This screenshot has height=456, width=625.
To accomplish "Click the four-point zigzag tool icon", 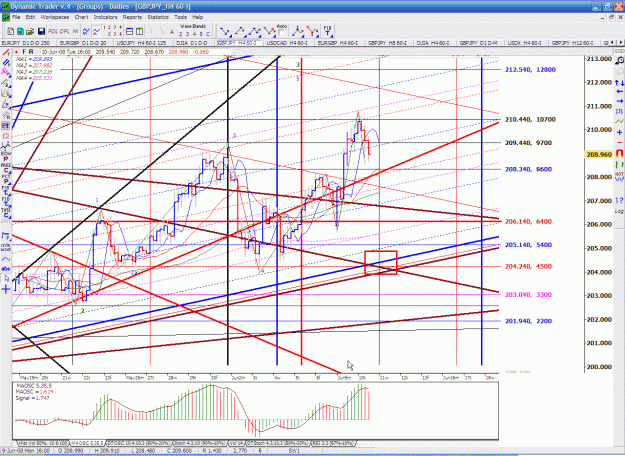I will click(269, 31).
